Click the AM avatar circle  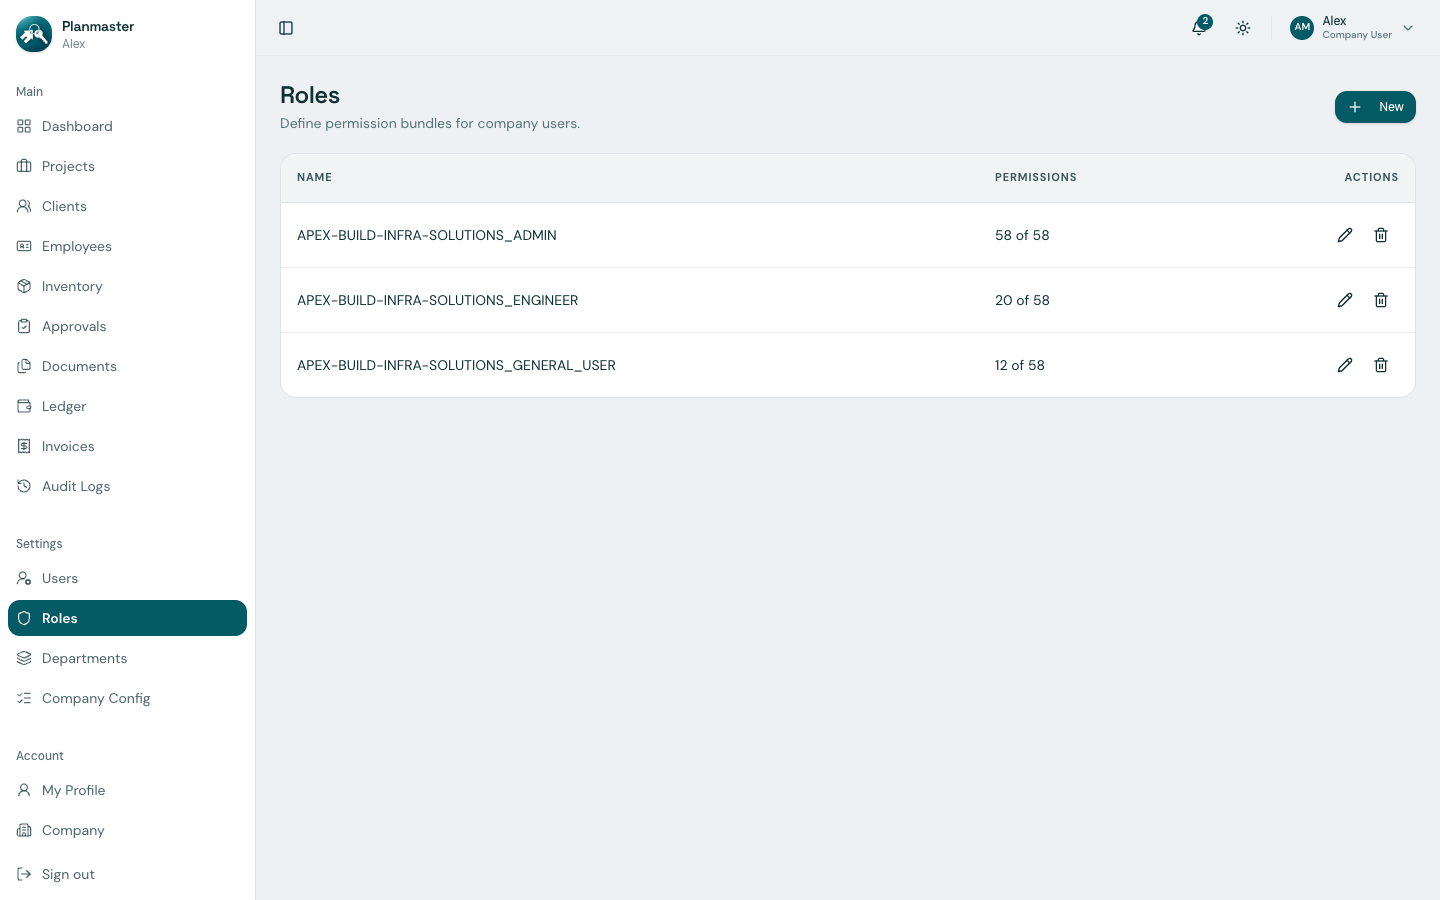(x=1302, y=28)
